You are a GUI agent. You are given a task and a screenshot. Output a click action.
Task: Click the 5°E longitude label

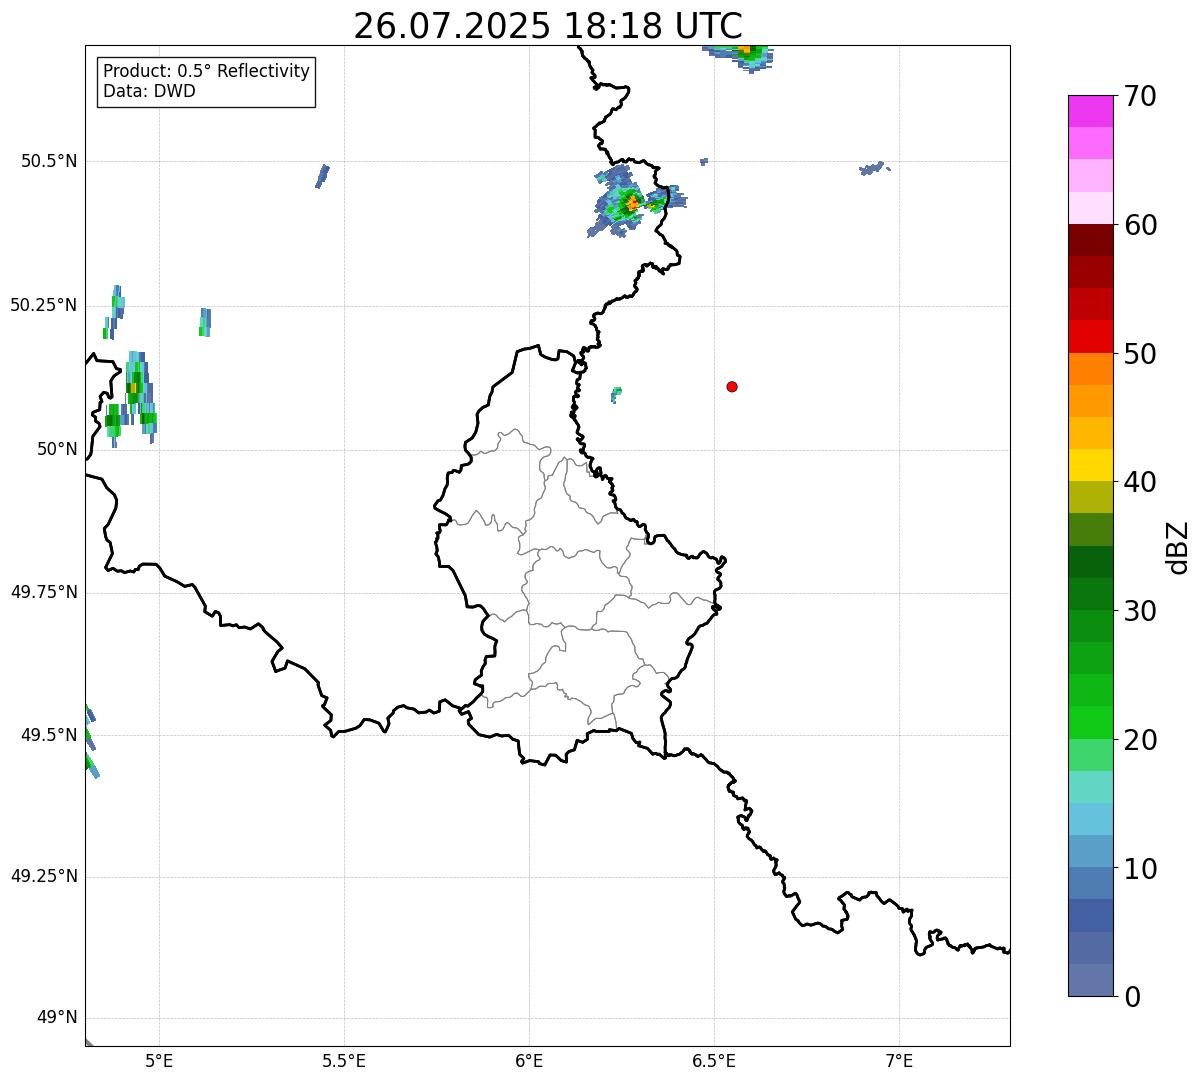(159, 1060)
